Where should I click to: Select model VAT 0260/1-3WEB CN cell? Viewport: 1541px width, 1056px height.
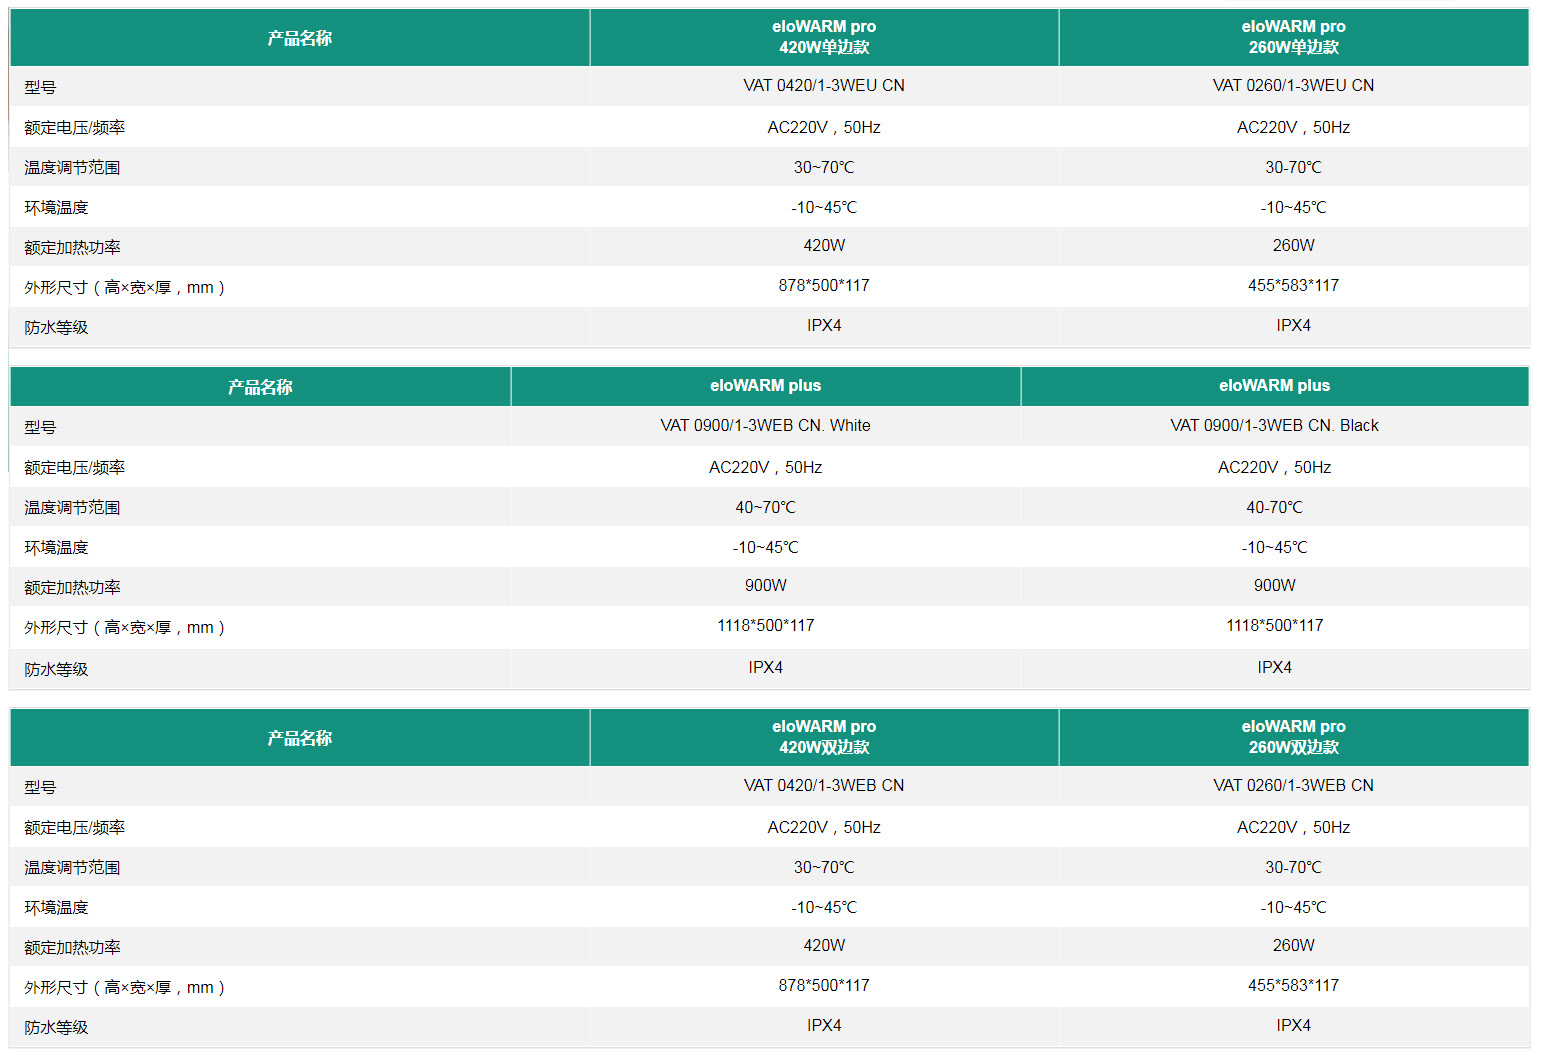click(x=1293, y=786)
